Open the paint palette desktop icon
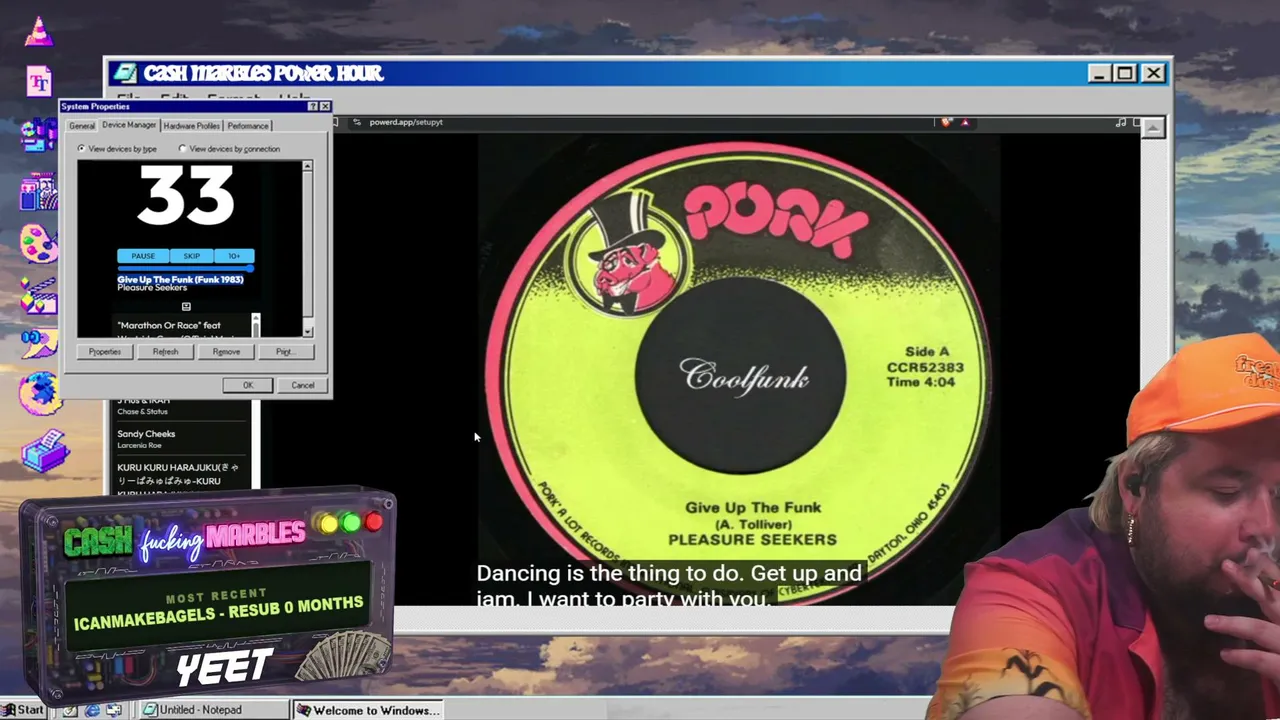Screen dimensions: 1280x720 39,243
